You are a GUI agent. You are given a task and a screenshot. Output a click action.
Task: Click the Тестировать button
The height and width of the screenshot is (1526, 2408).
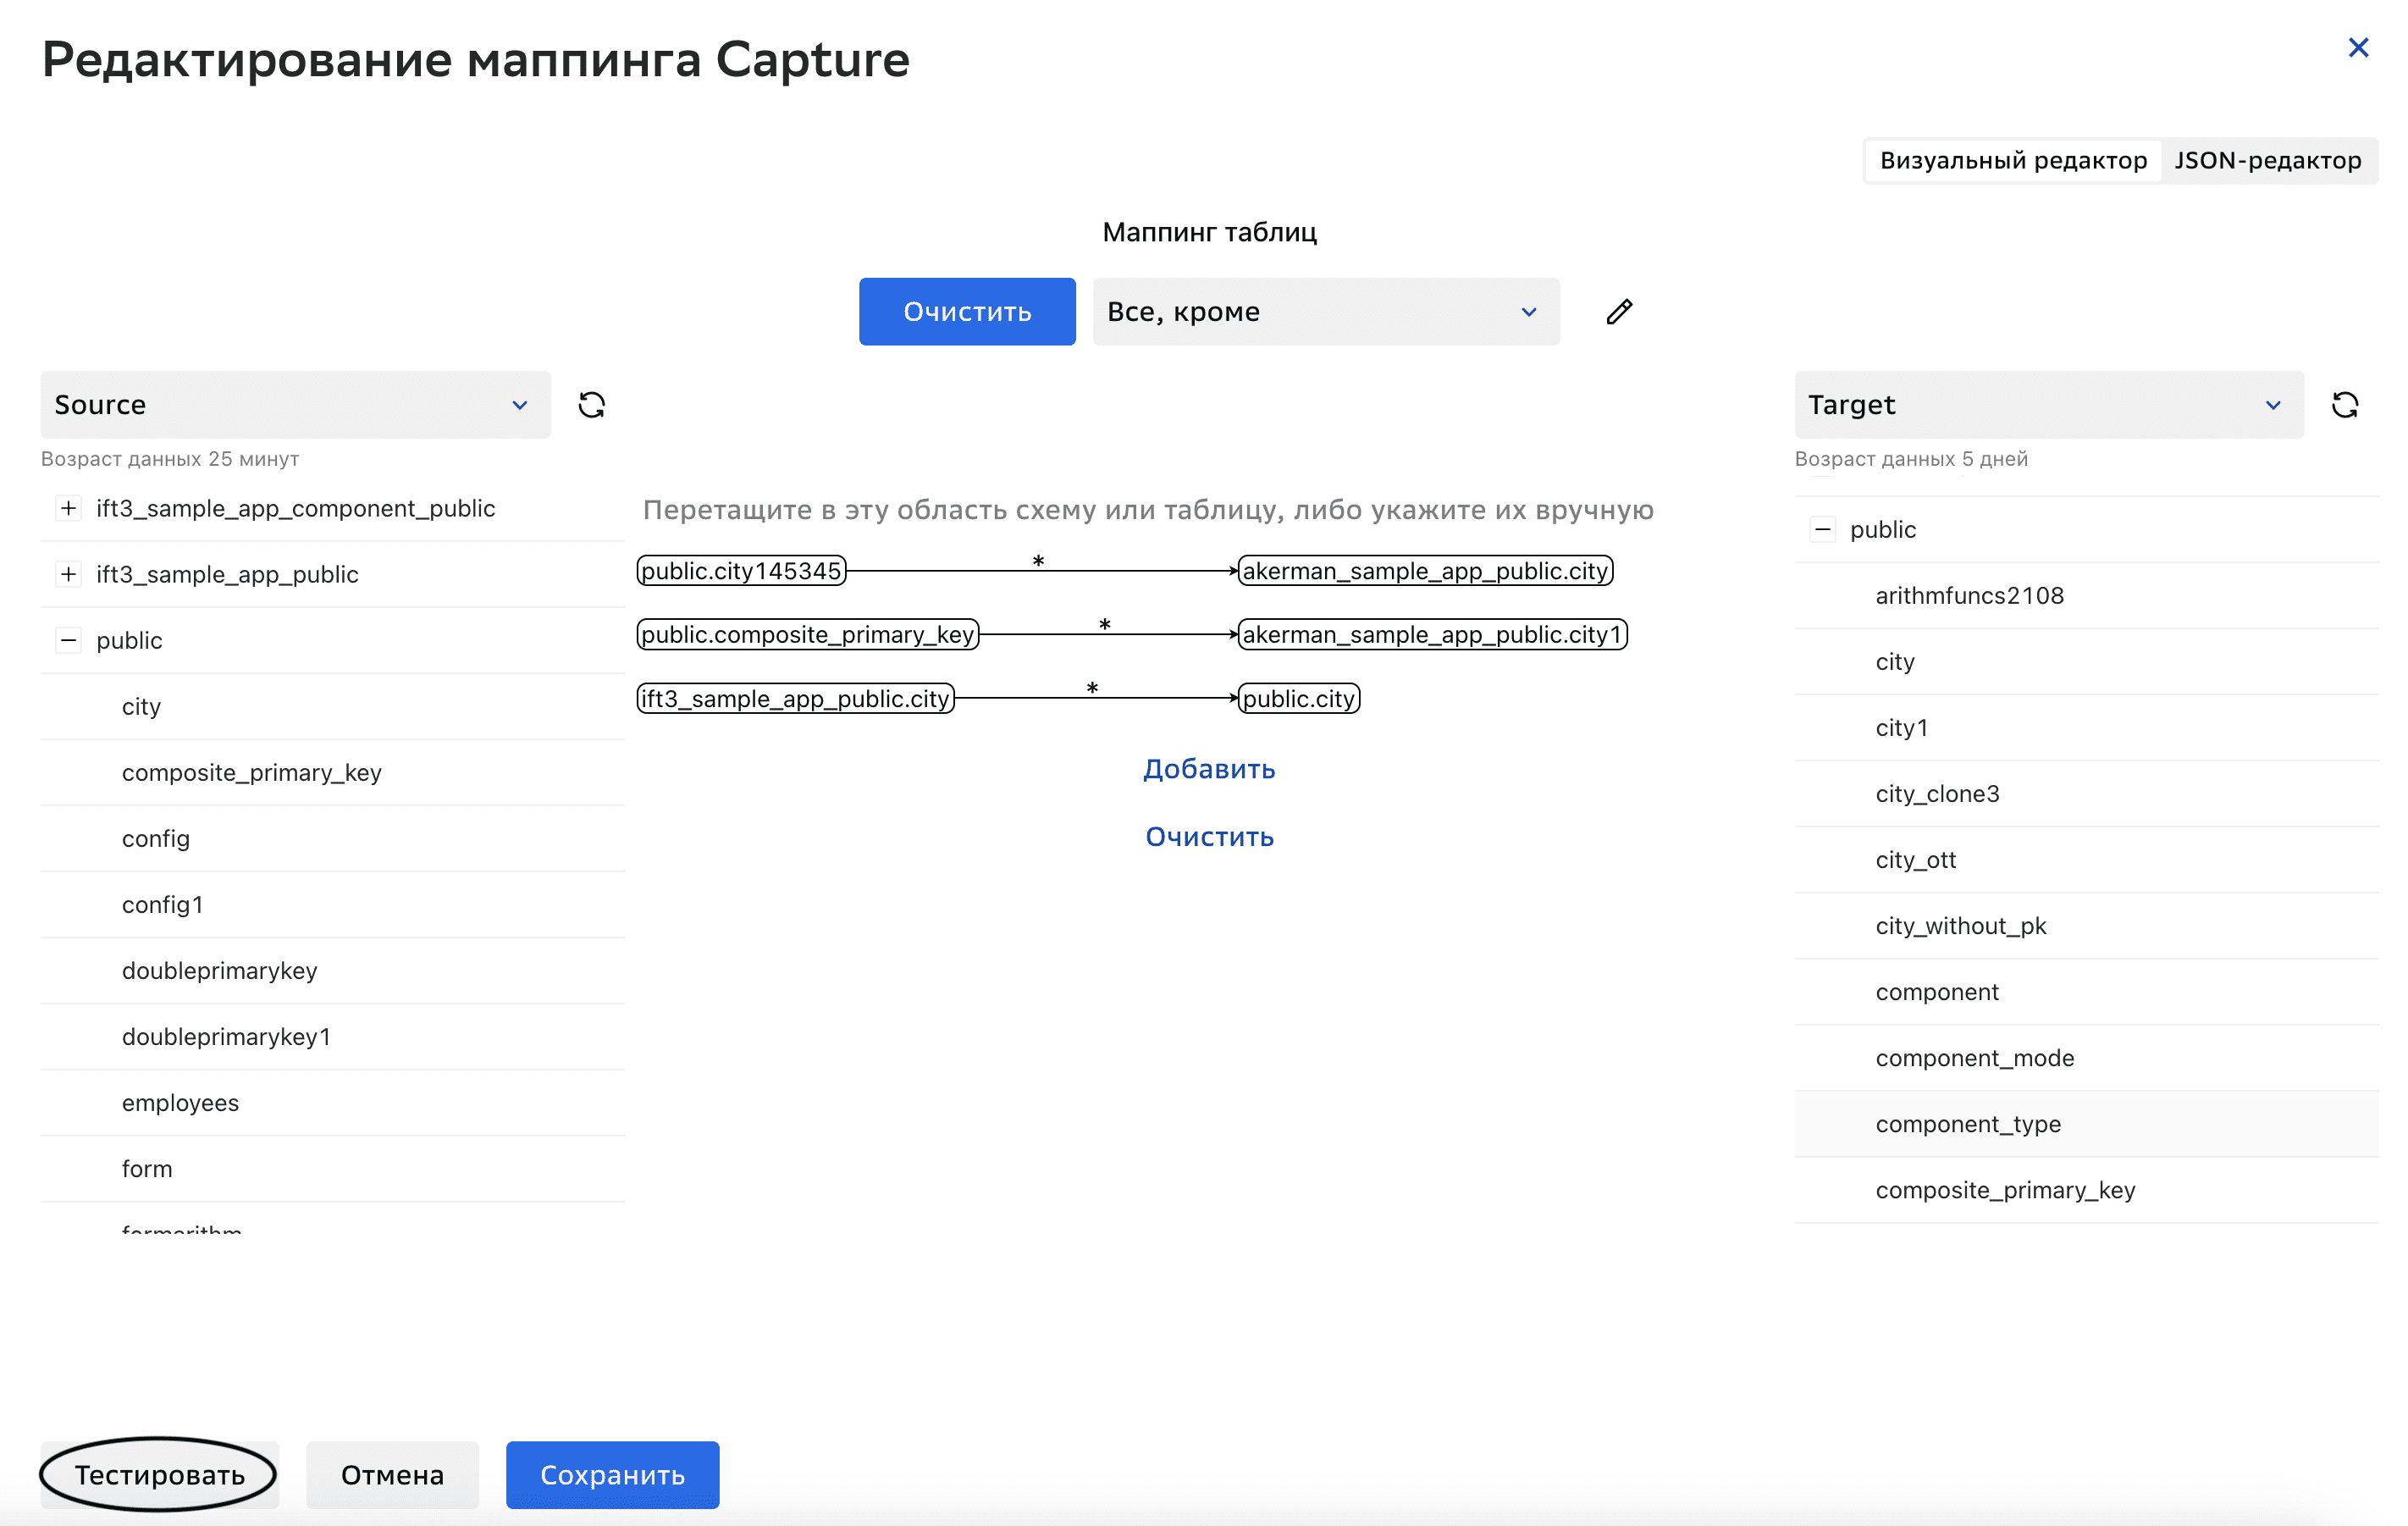click(x=160, y=1474)
